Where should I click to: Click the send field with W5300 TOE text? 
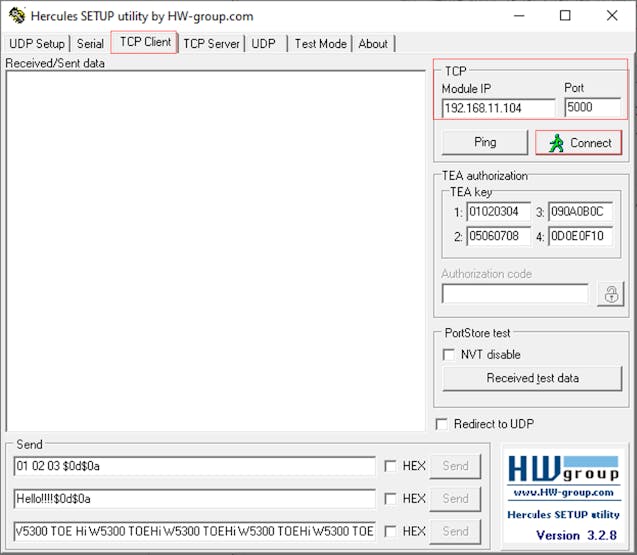(x=195, y=531)
